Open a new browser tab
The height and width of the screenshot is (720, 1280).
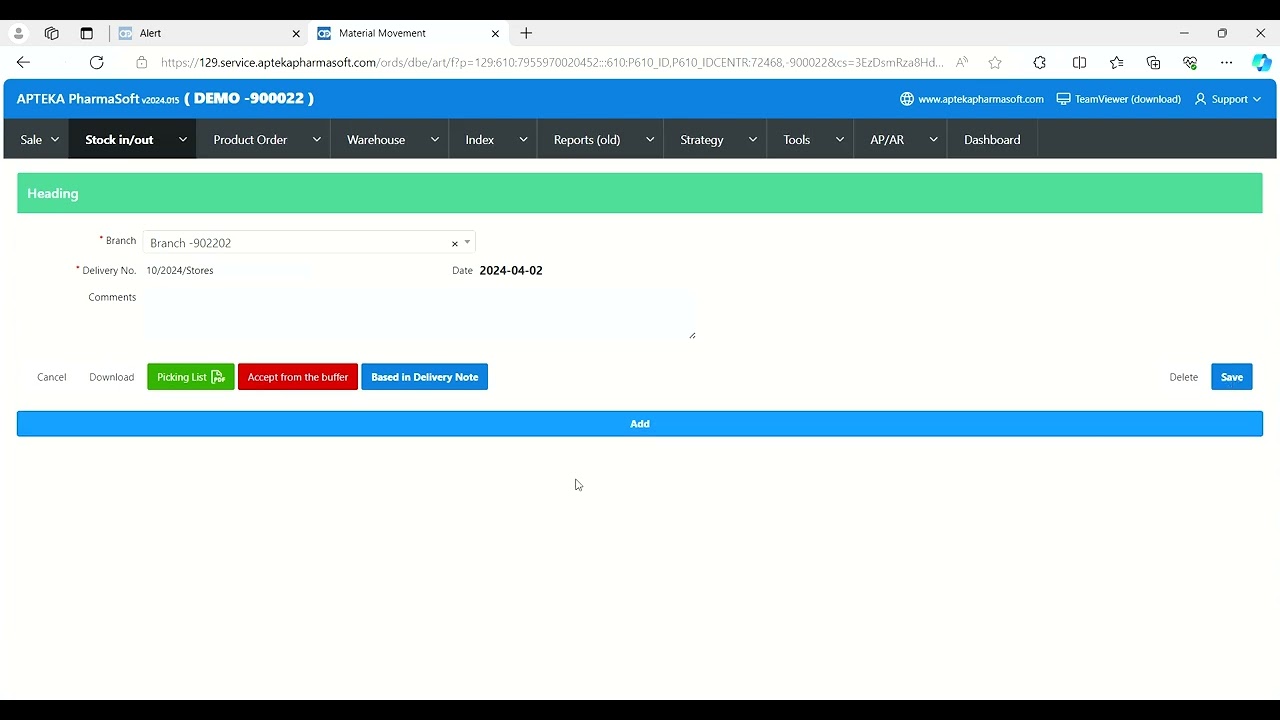click(526, 33)
